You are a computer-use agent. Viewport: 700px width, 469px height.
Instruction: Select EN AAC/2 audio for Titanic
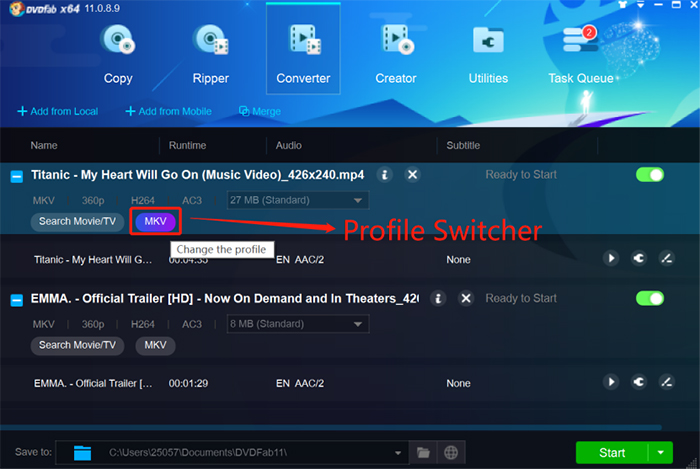[300, 260]
